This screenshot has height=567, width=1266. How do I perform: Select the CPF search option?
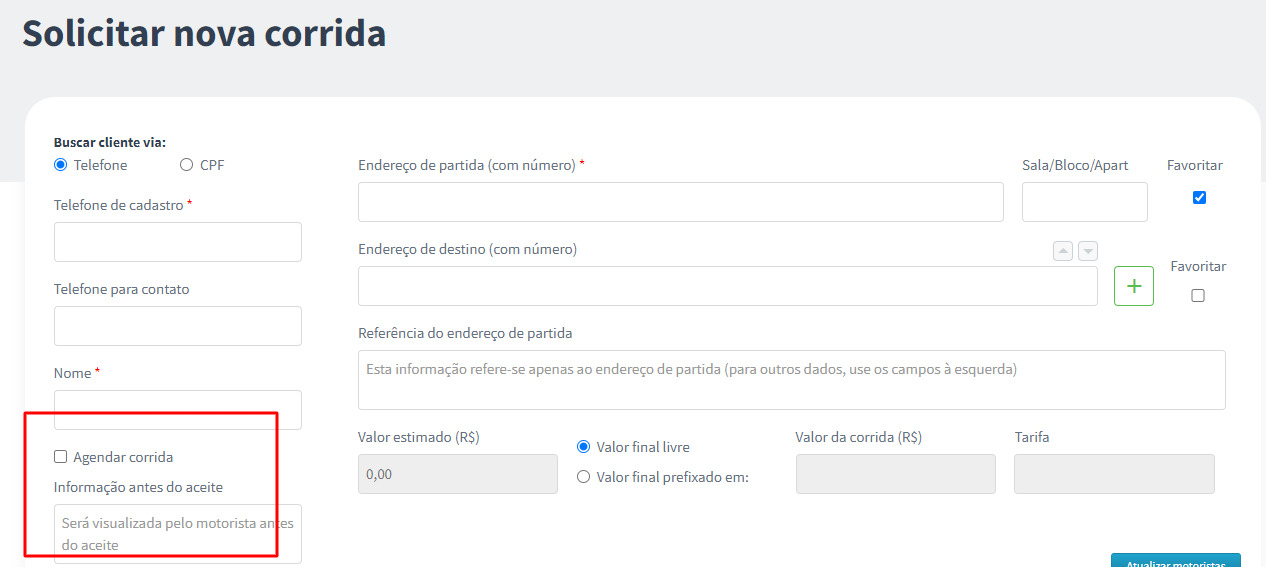tap(186, 165)
